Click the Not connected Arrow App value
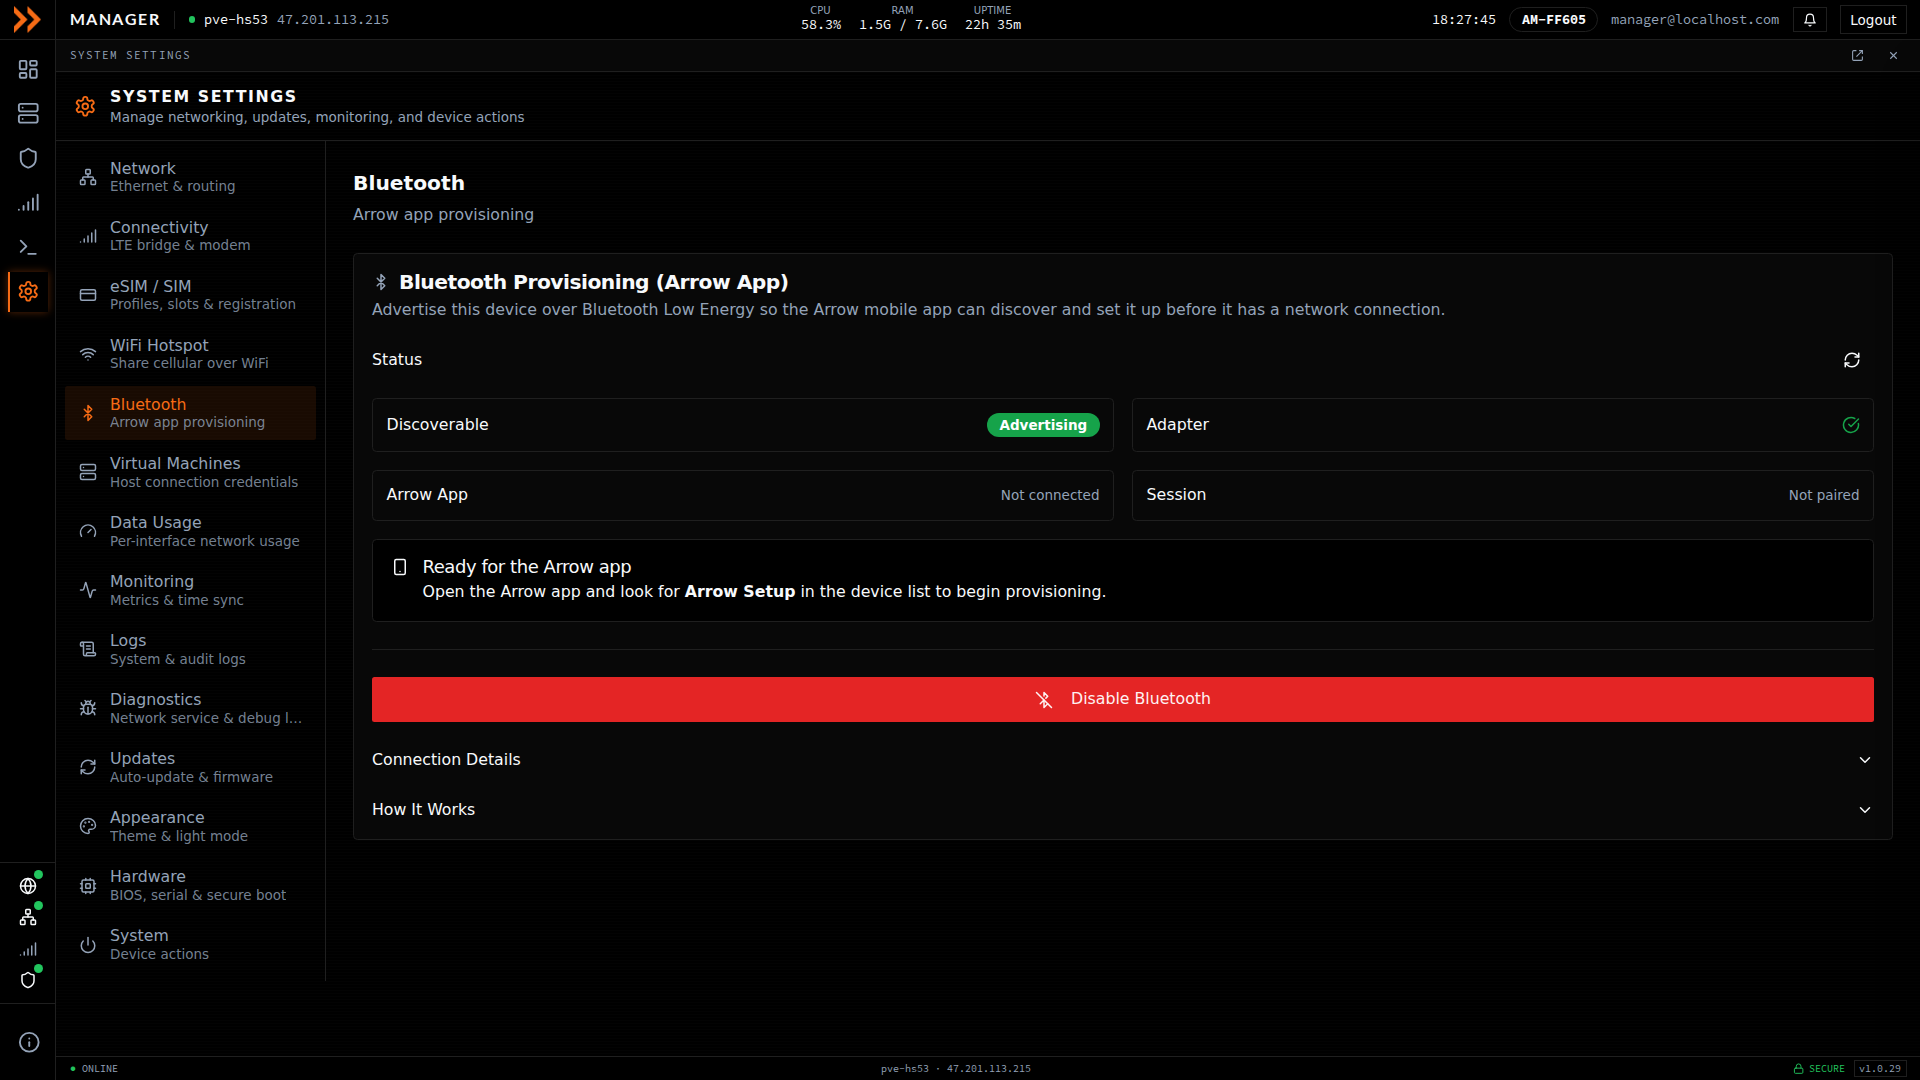1920x1080 pixels. pos(1049,495)
